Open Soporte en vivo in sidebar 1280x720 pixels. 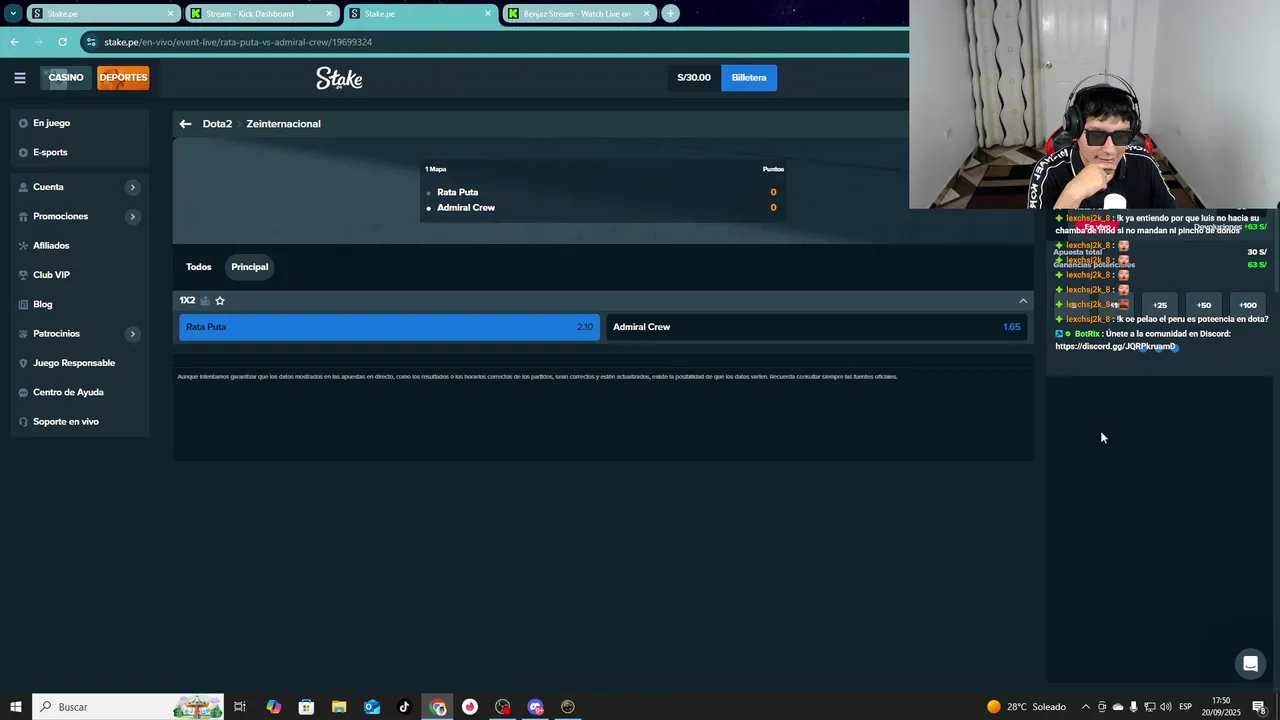pyautogui.click(x=66, y=422)
